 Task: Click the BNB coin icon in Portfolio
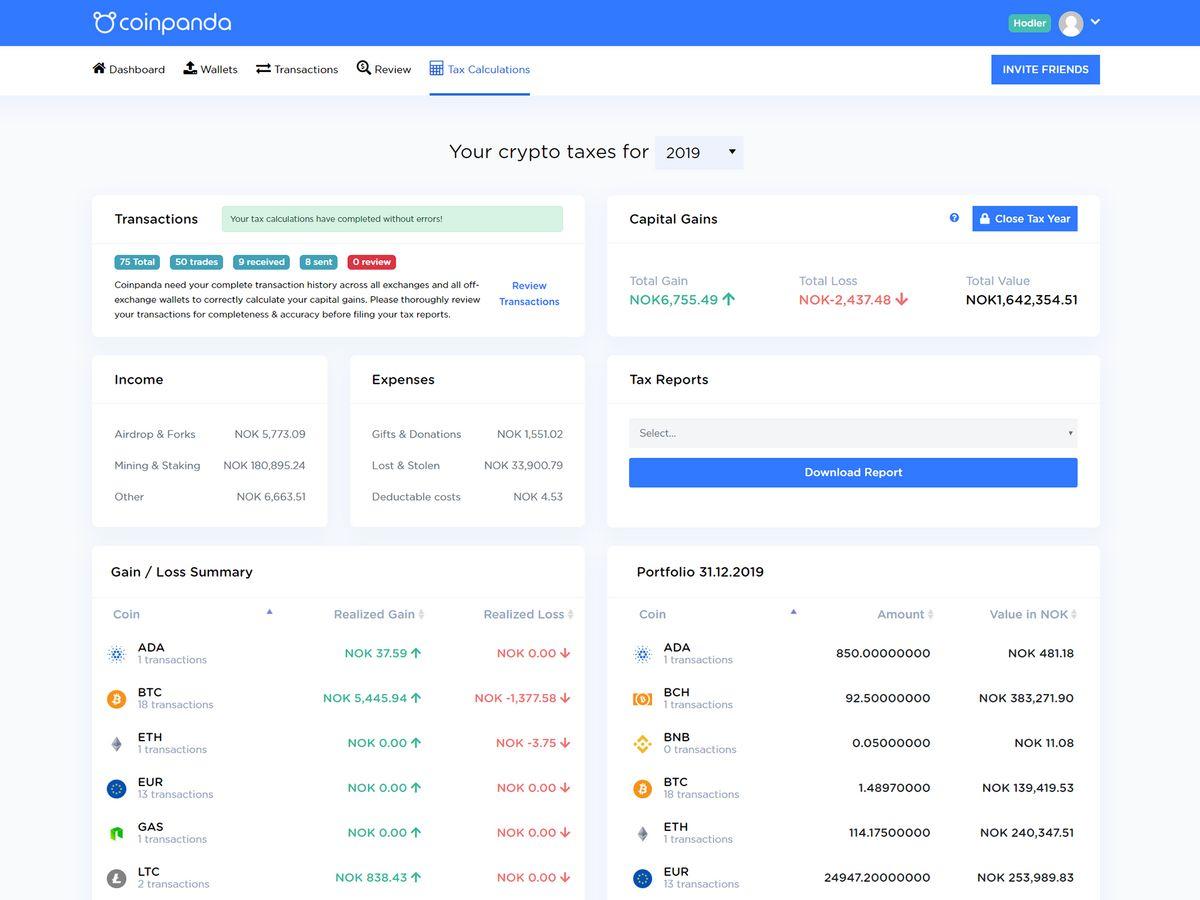pyautogui.click(x=643, y=743)
